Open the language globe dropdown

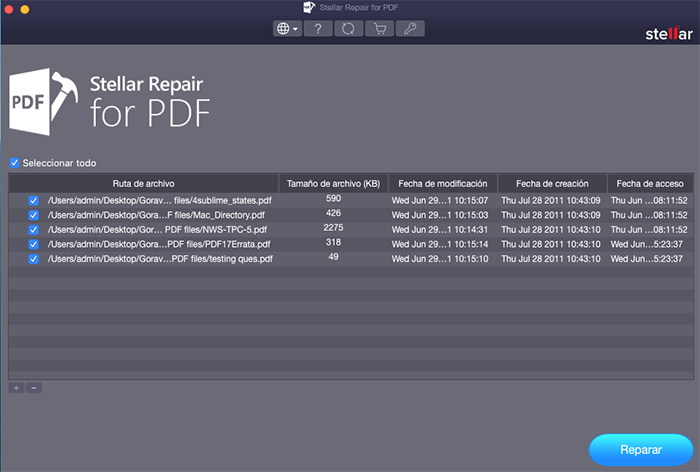tap(287, 29)
